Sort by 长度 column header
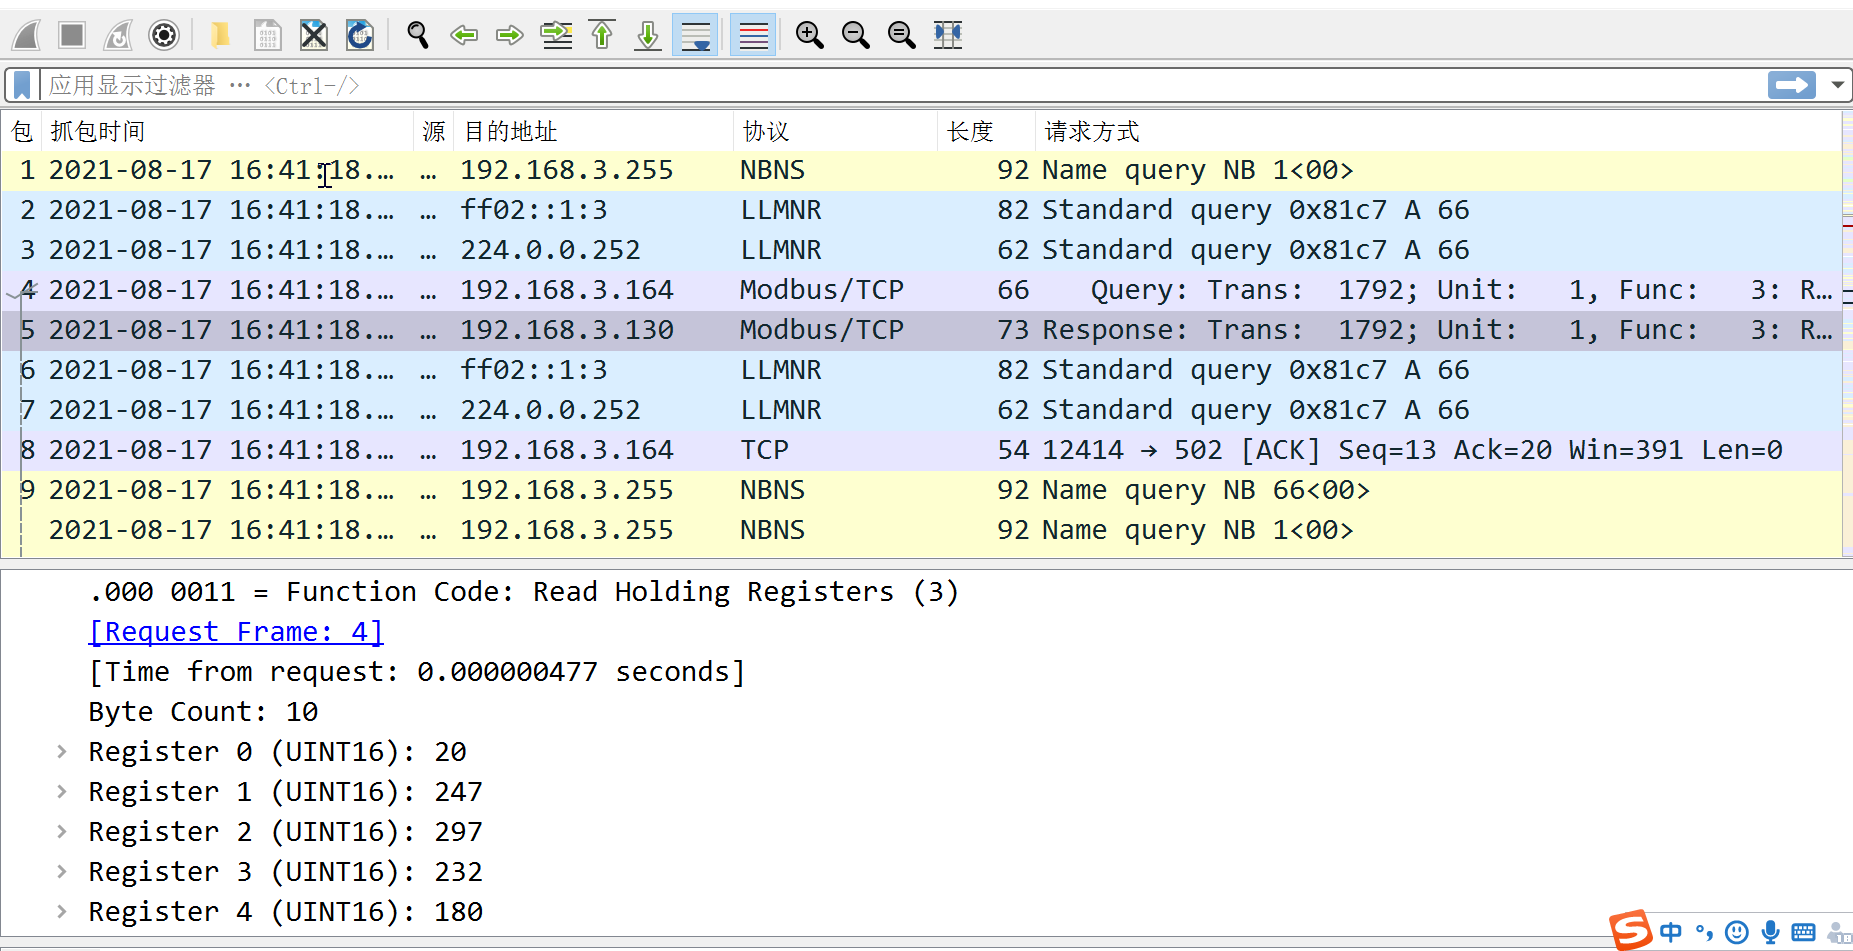The height and width of the screenshot is (951, 1853). 987,131
